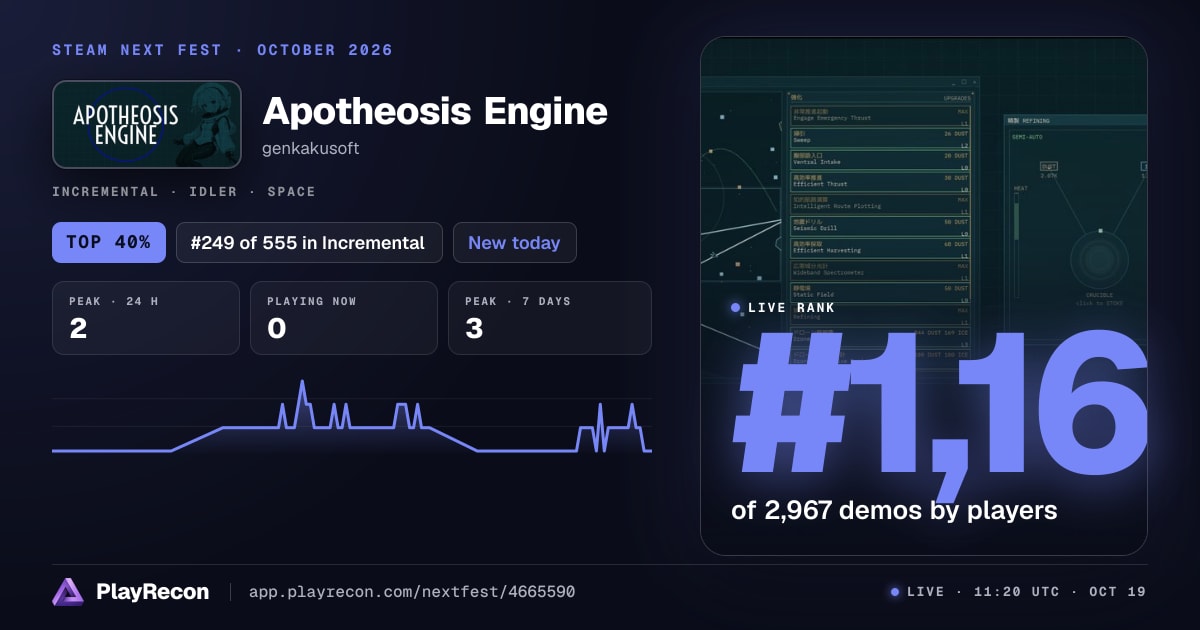Click the Efficient Harvesting upgrade row
The image size is (1200, 630).
[881, 247]
